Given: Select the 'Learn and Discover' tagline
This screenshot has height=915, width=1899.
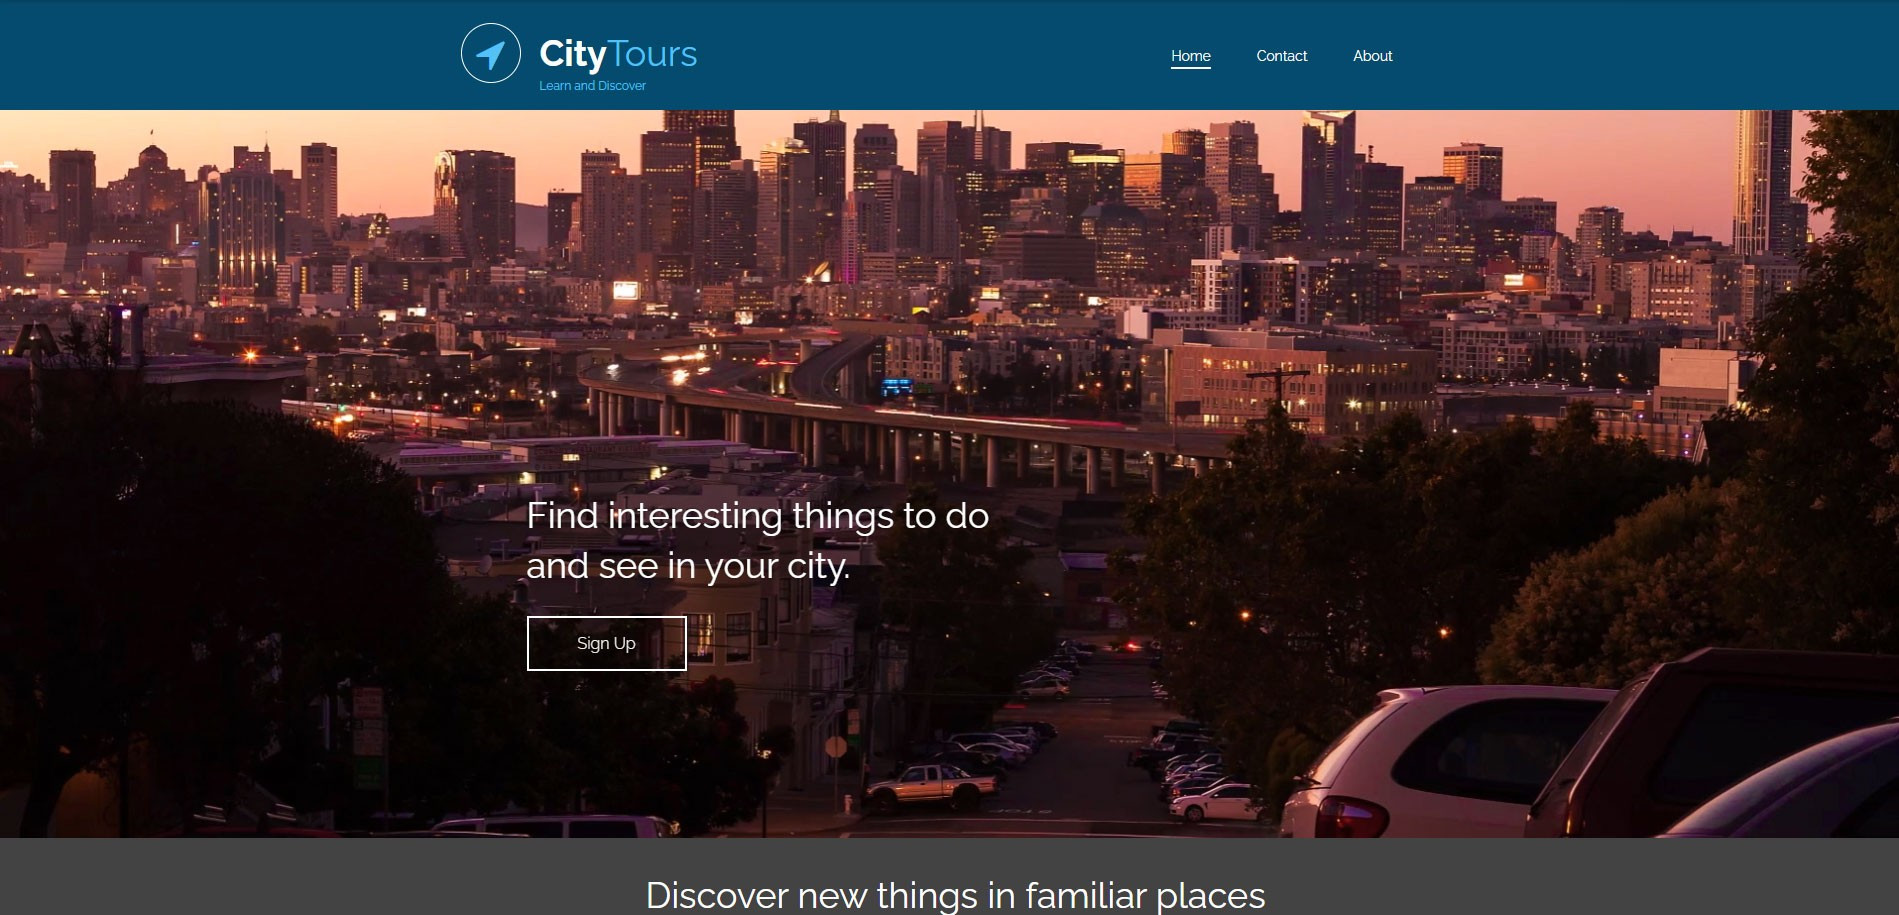Looking at the screenshot, I should 592,86.
